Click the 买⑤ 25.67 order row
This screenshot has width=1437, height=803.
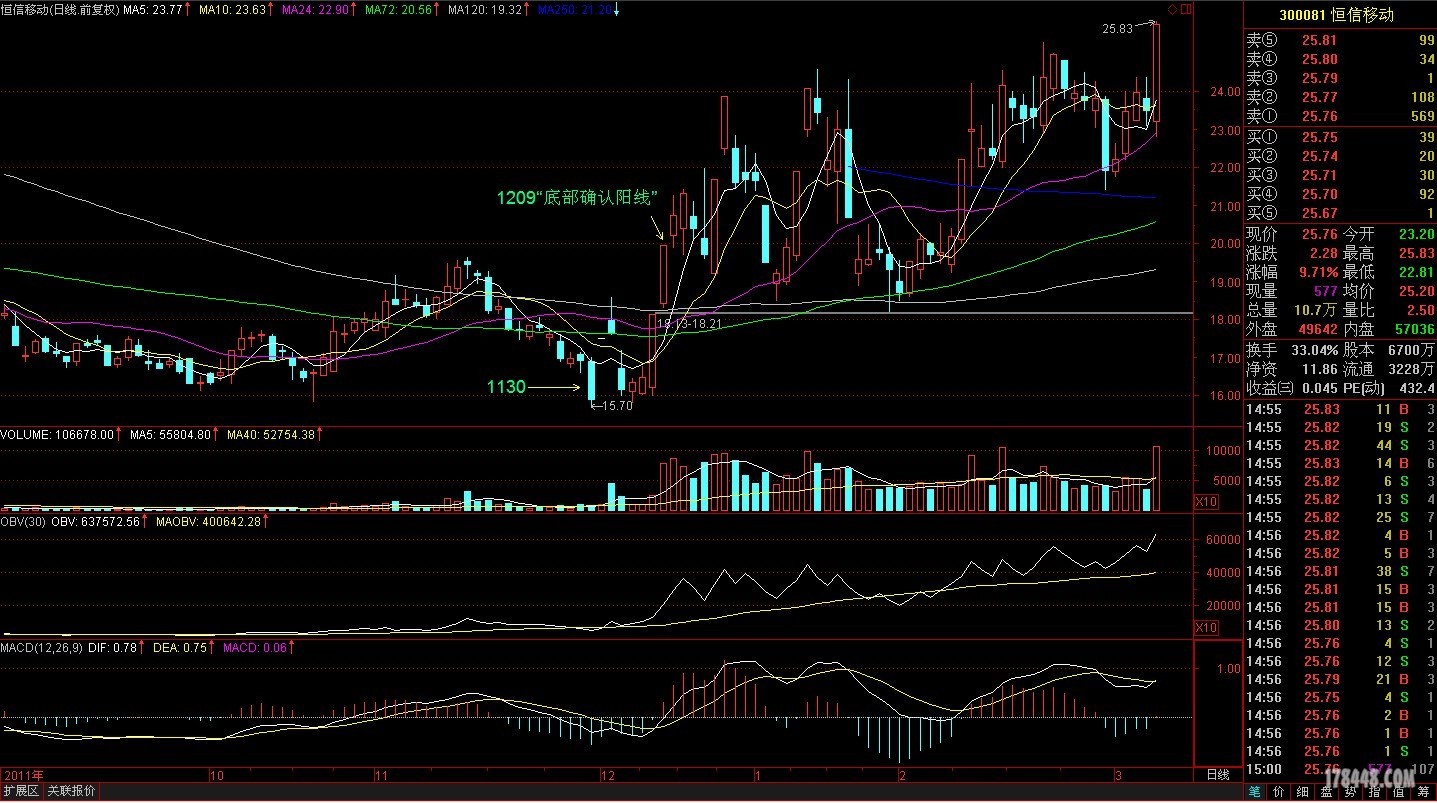(1340, 213)
